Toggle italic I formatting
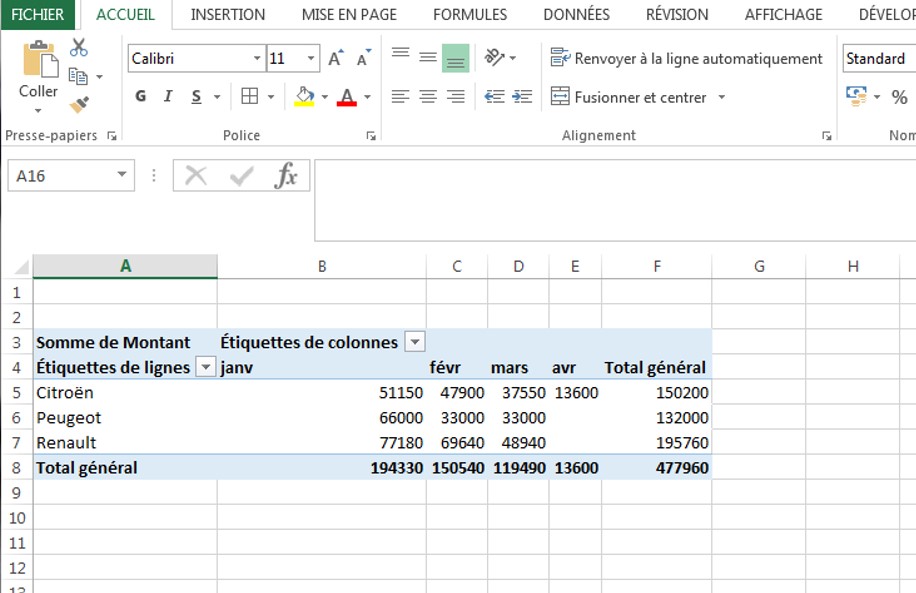 168,96
